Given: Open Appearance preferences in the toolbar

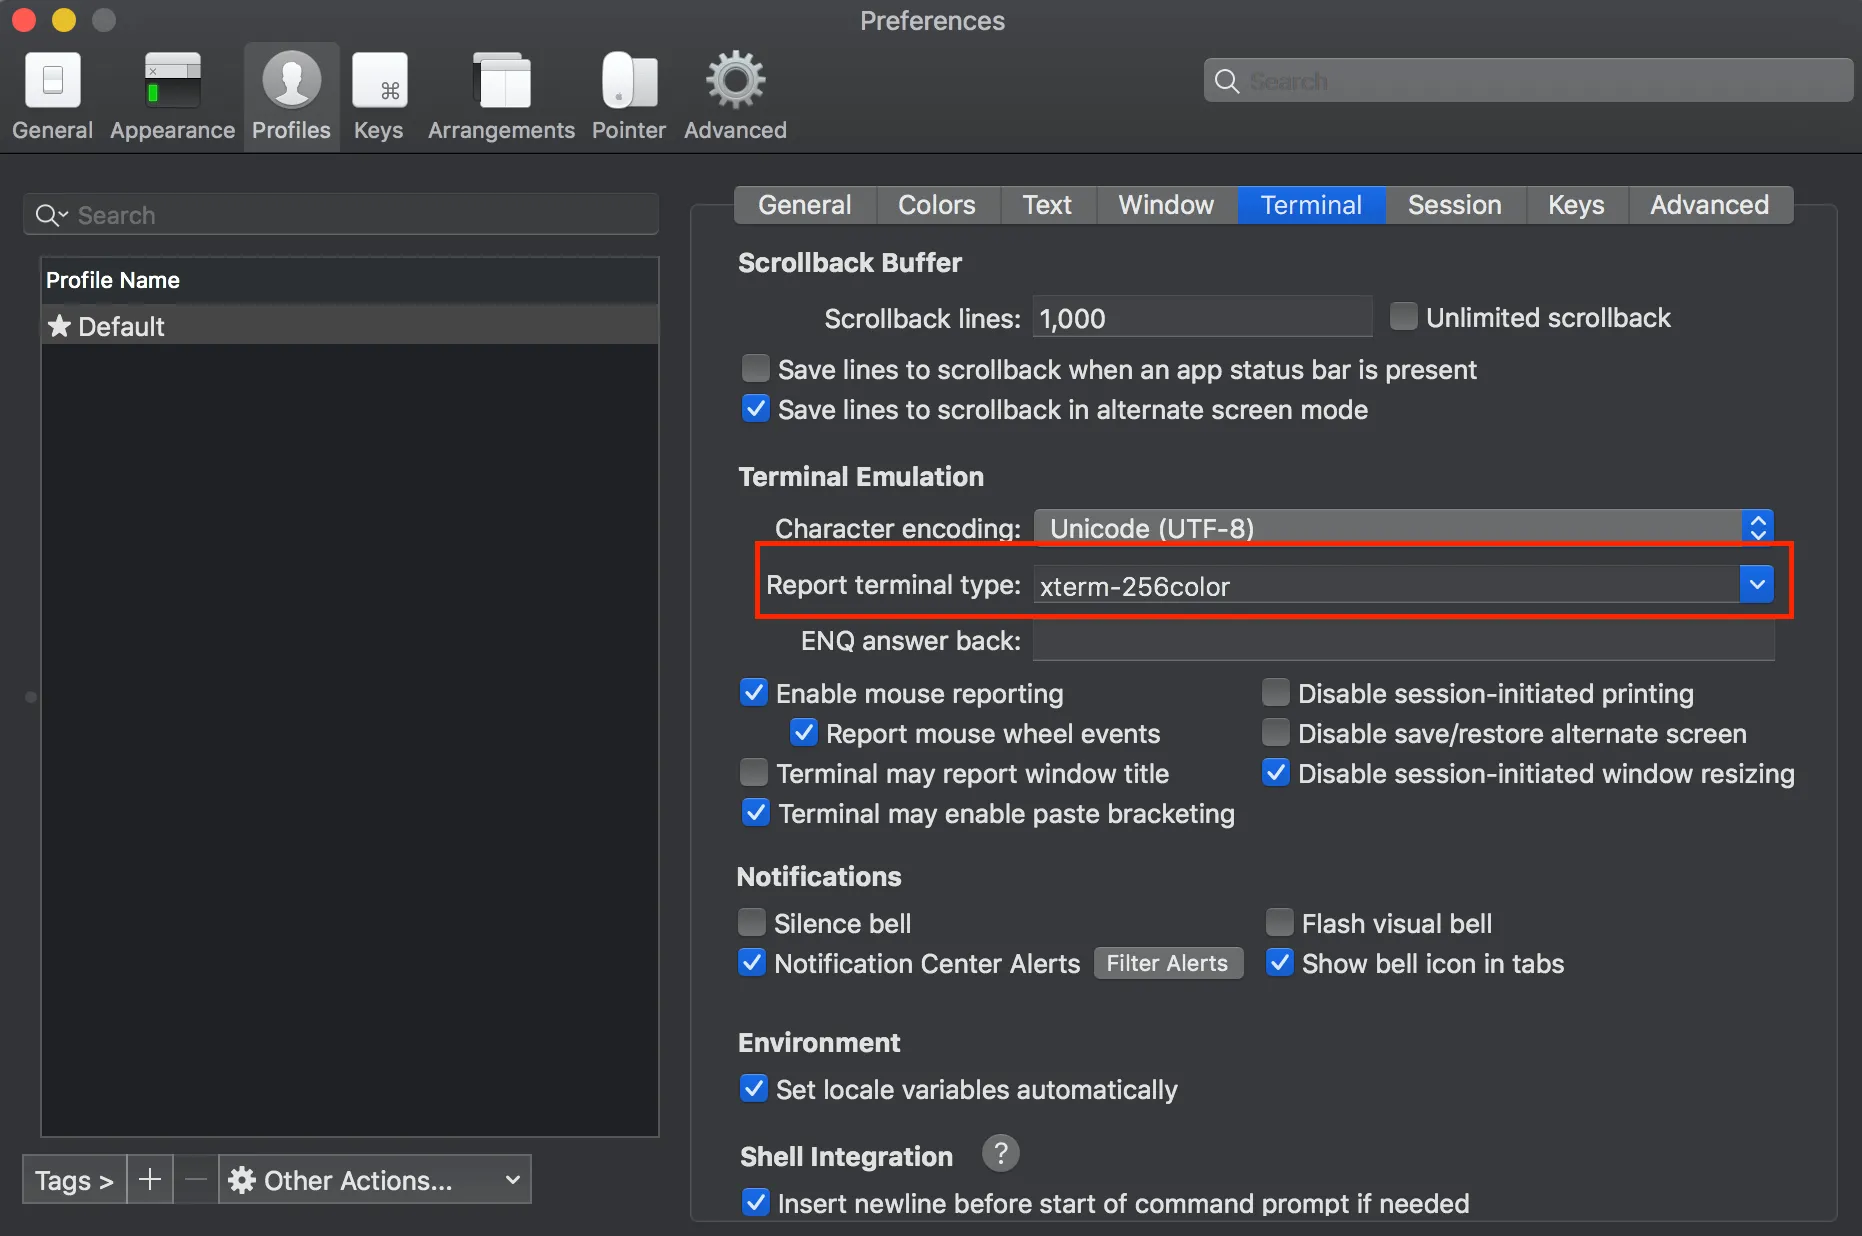Looking at the screenshot, I should pyautogui.click(x=172, y=96).
